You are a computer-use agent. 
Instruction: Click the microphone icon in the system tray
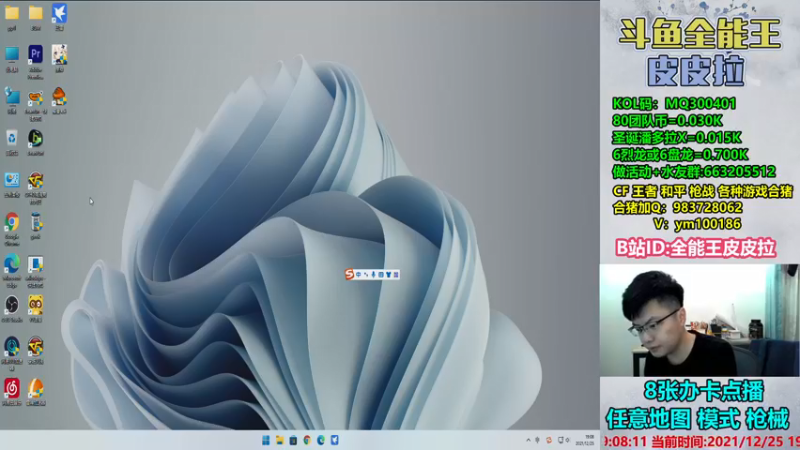[x=537, y=440]
